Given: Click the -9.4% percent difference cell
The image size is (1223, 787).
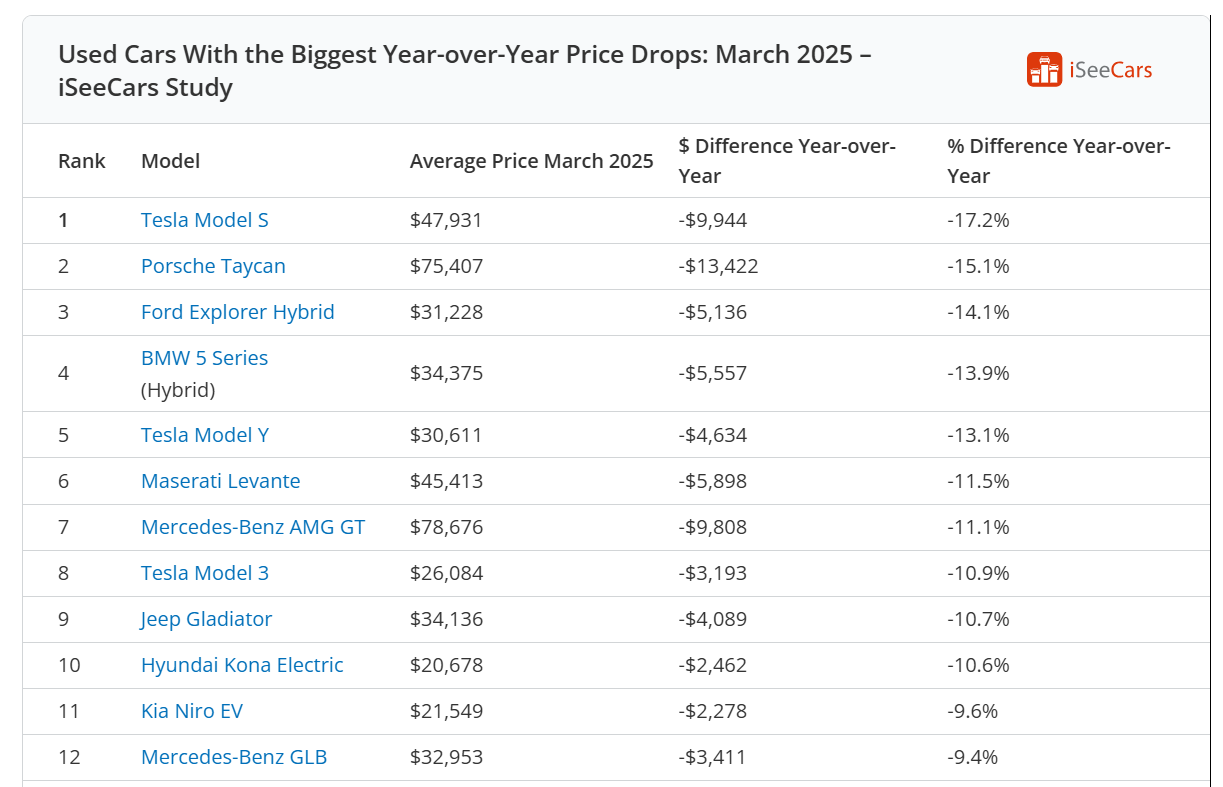Looking at the screenshot, I should pyautogui.click(x=973, y=757).
